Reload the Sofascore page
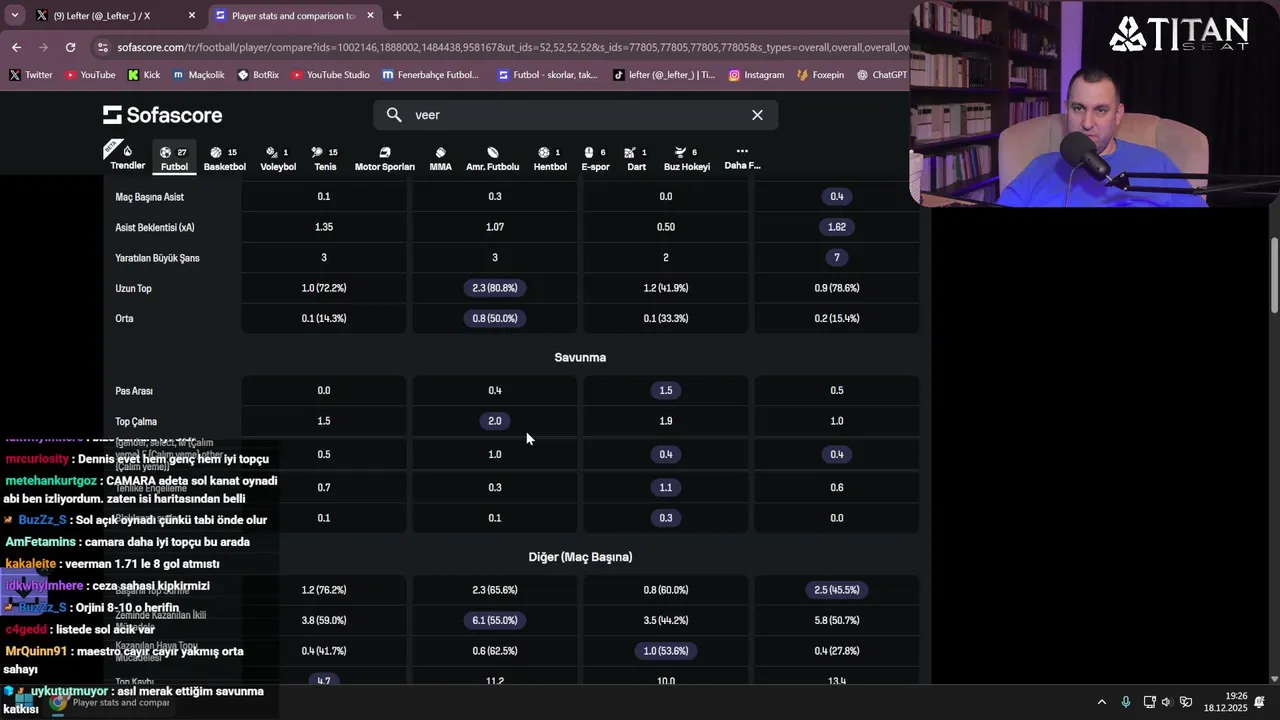The image size is (1280, 720). (x=70, y=47)
